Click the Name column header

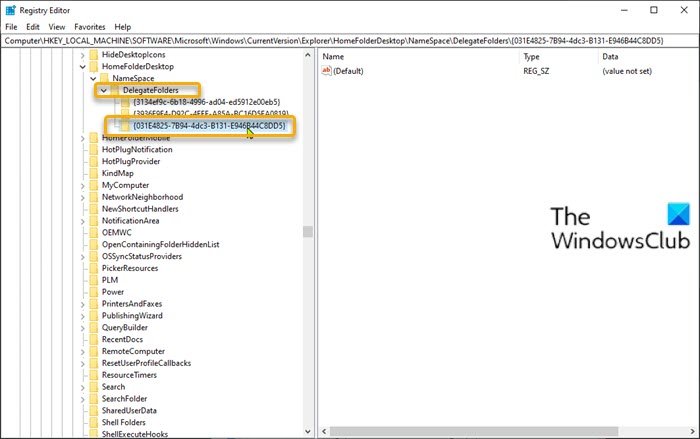333,57
